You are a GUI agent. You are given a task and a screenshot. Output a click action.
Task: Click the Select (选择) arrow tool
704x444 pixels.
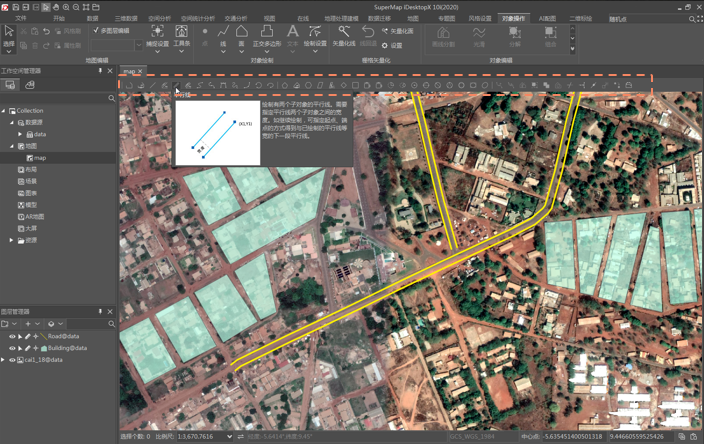[9, 34]
